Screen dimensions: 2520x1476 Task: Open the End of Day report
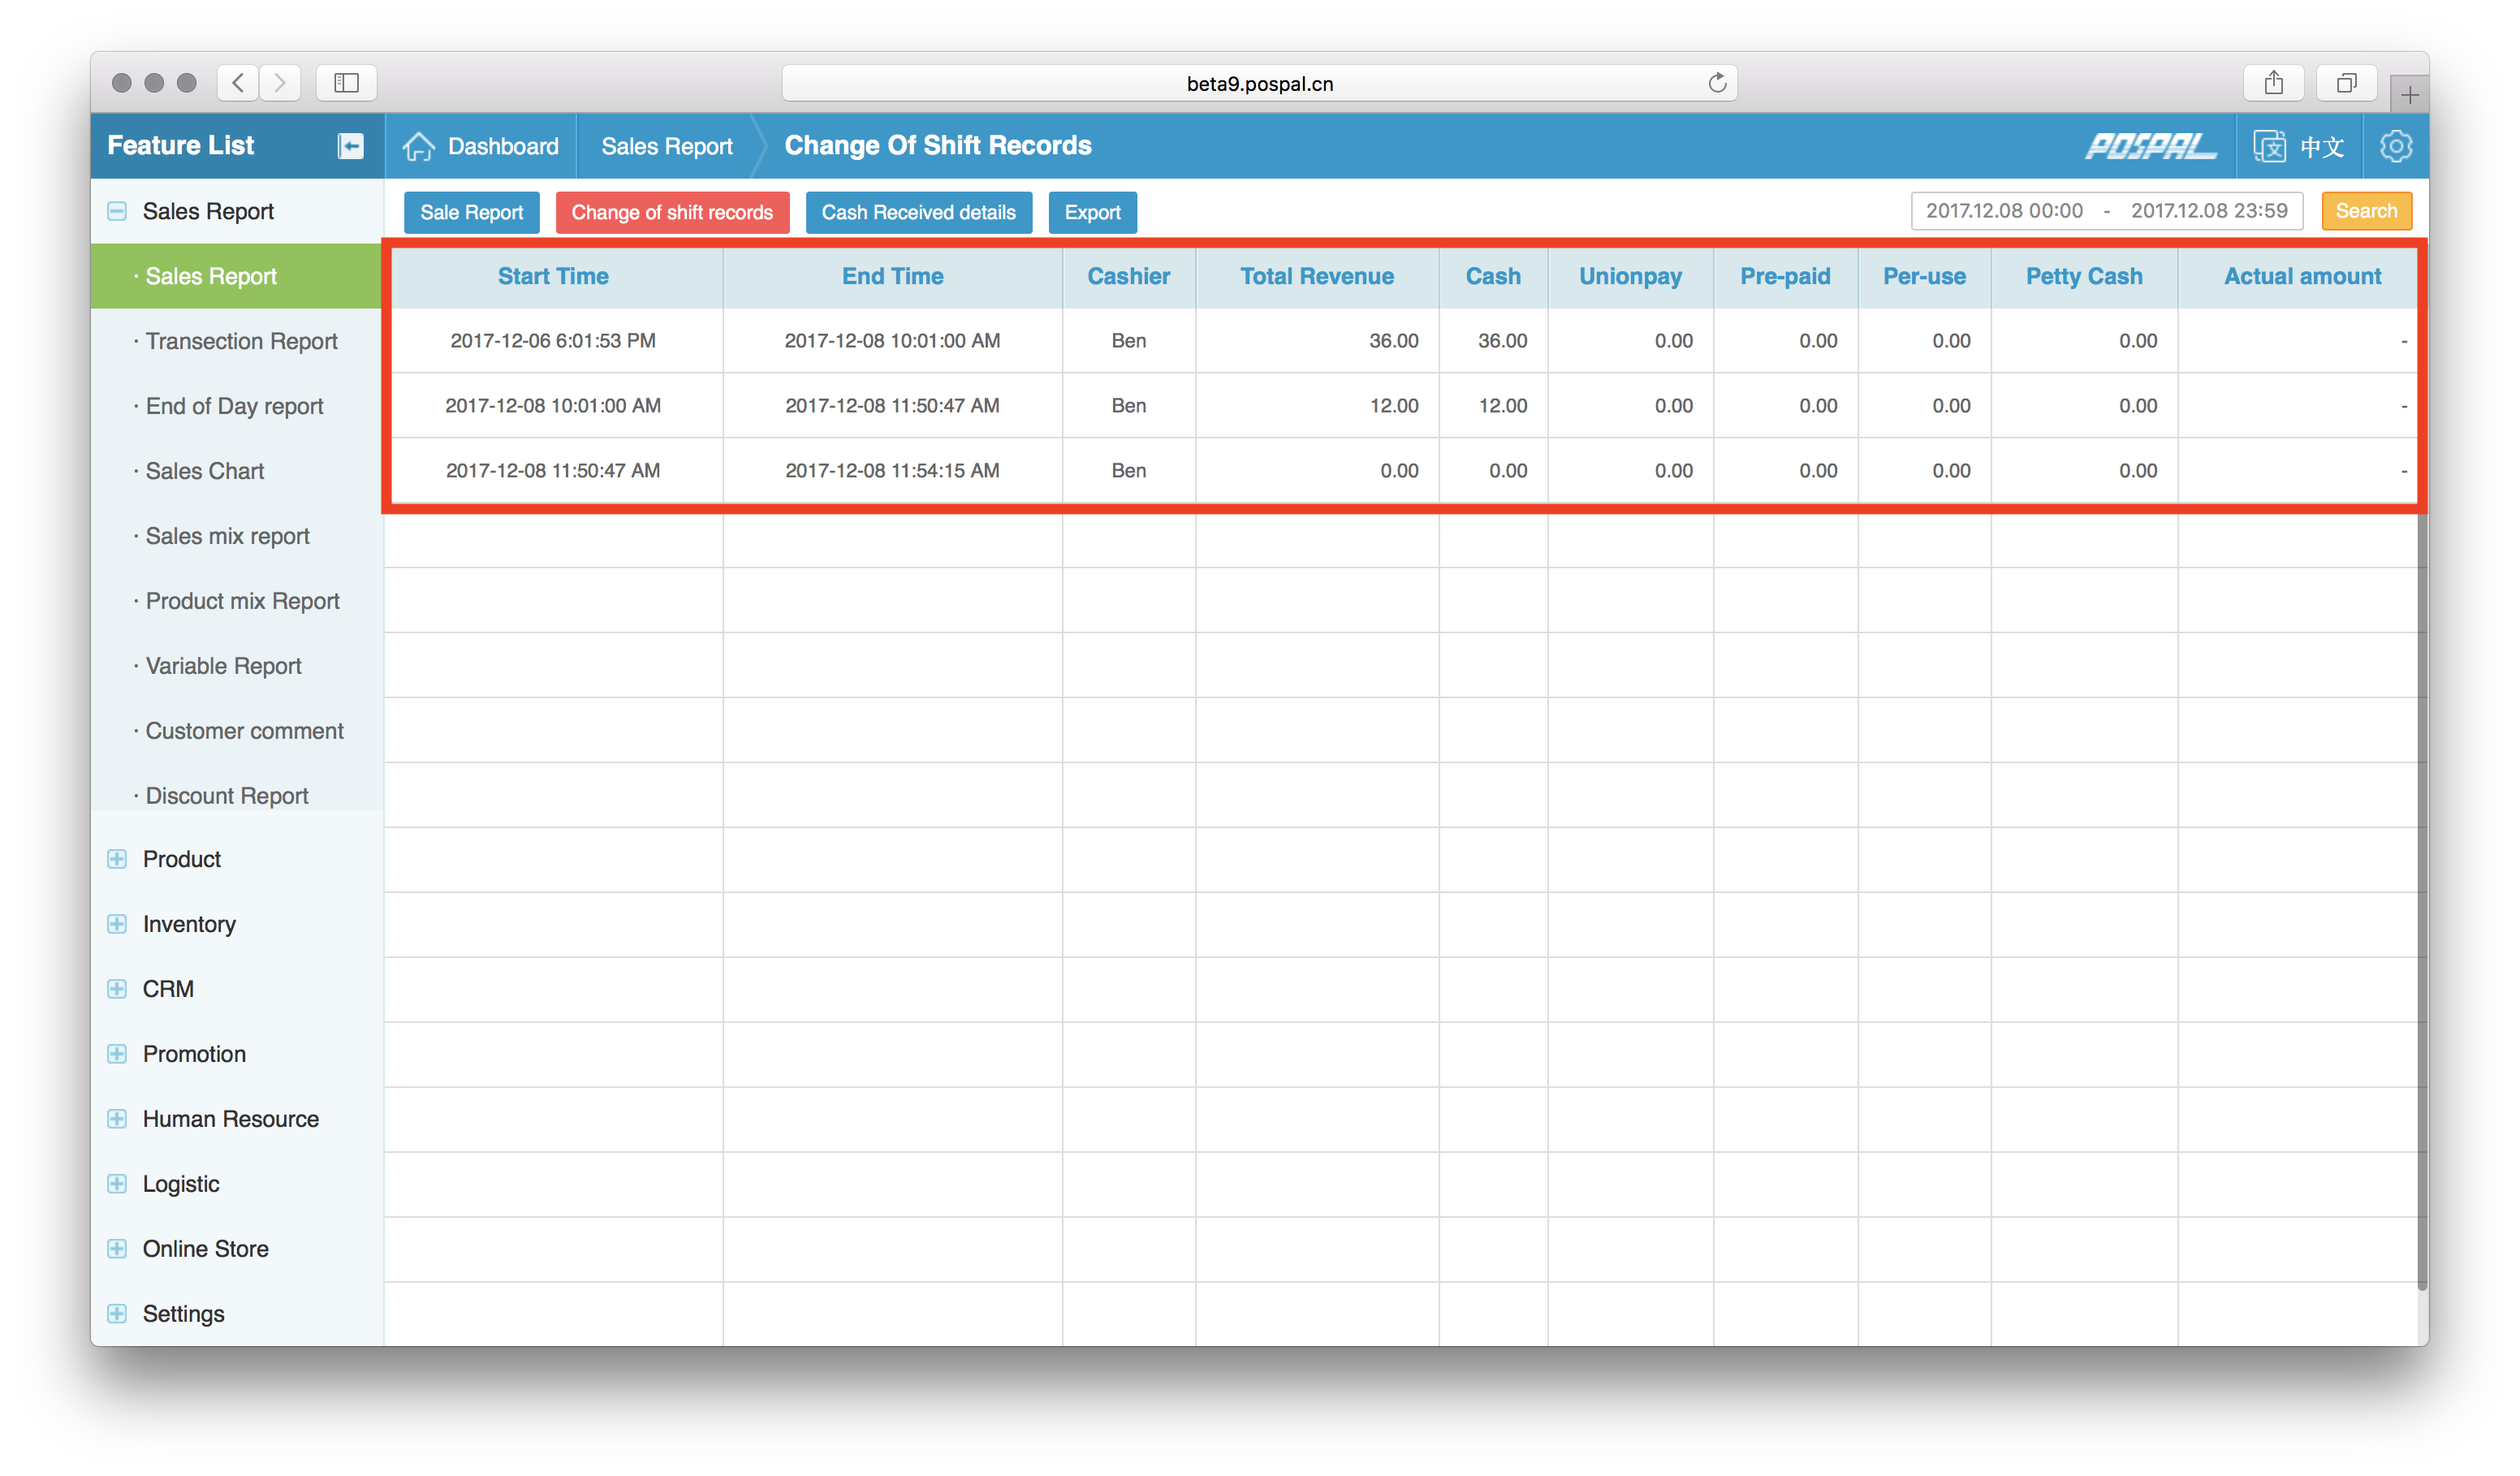(234, 406)
